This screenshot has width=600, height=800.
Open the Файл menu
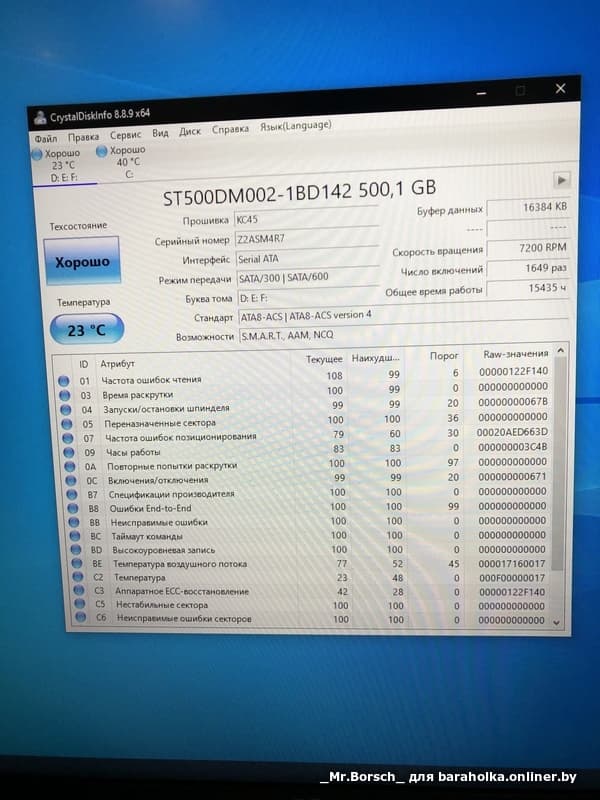pyautogui.click(x=45, y=138)
